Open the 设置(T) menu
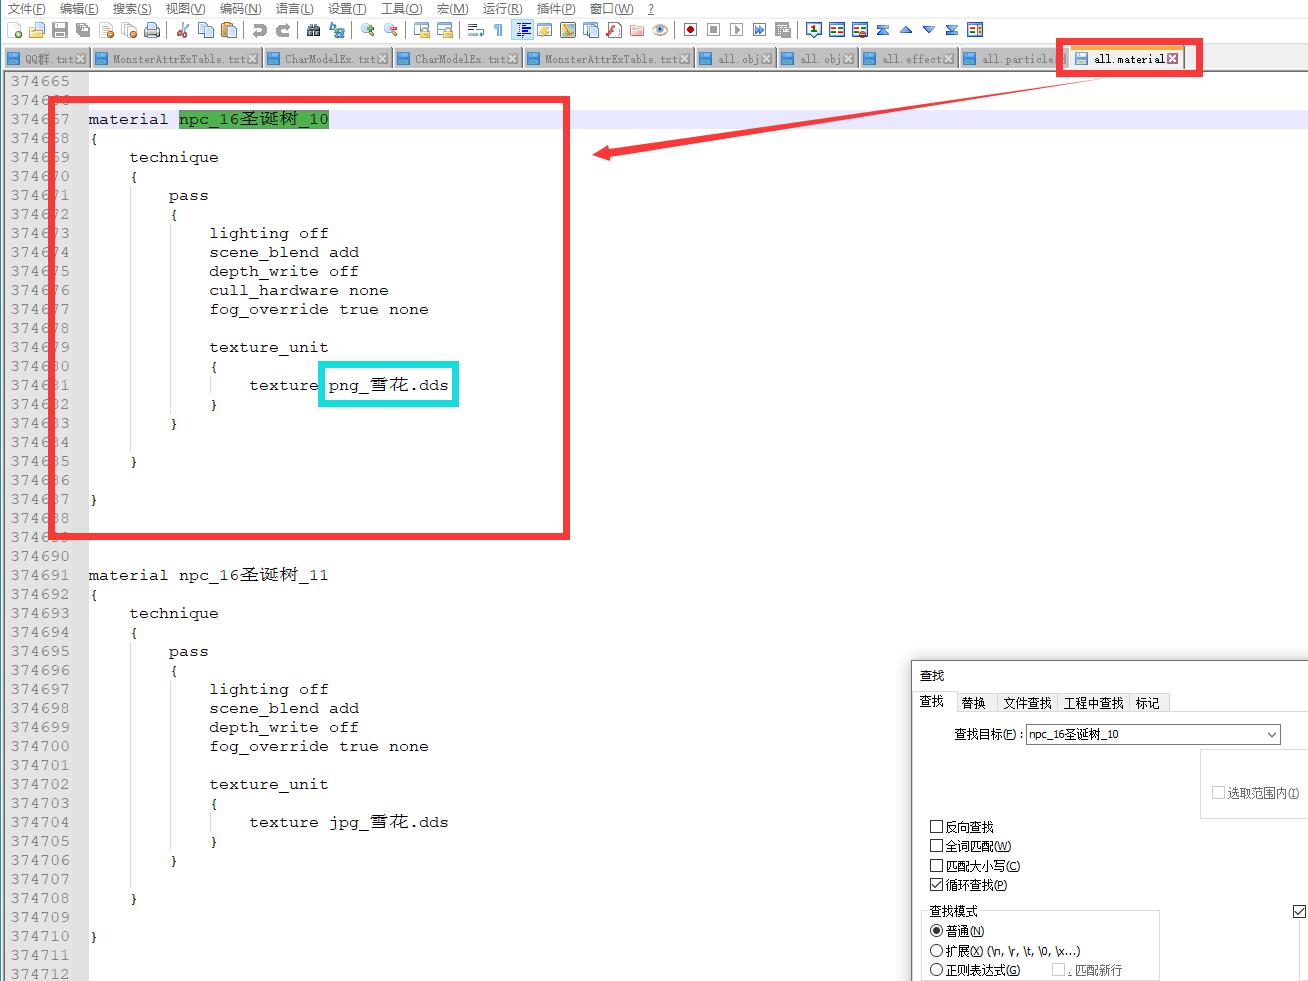 (x=347, y=8)
